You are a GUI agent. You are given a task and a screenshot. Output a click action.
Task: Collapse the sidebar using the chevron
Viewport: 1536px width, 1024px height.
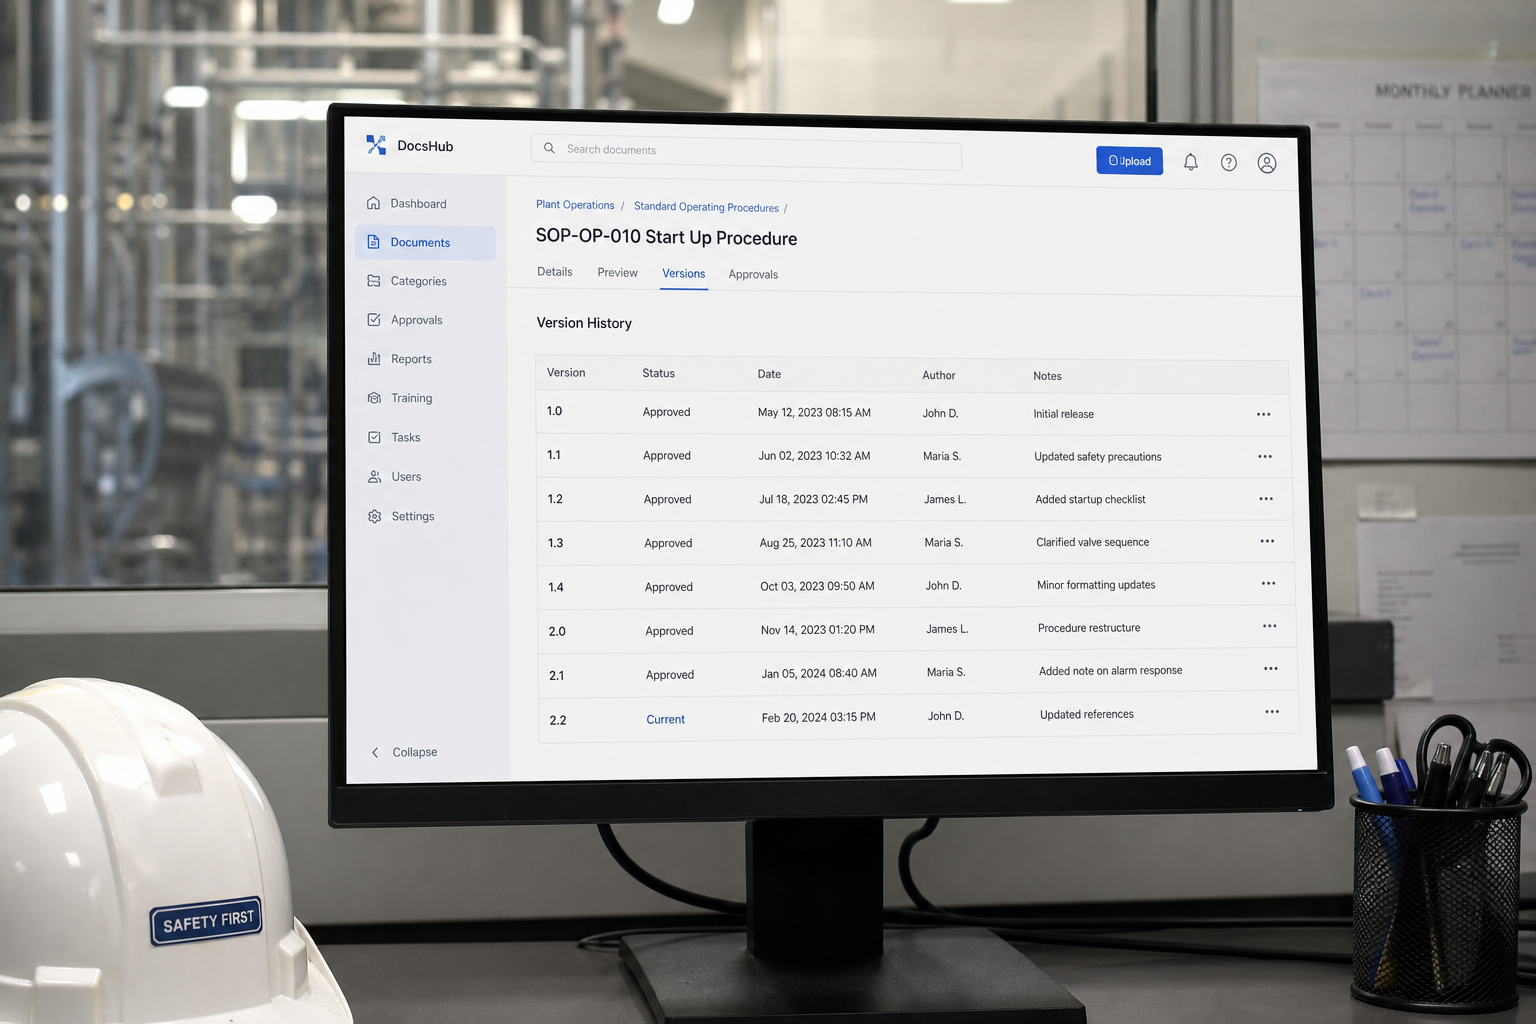point(375,752)
